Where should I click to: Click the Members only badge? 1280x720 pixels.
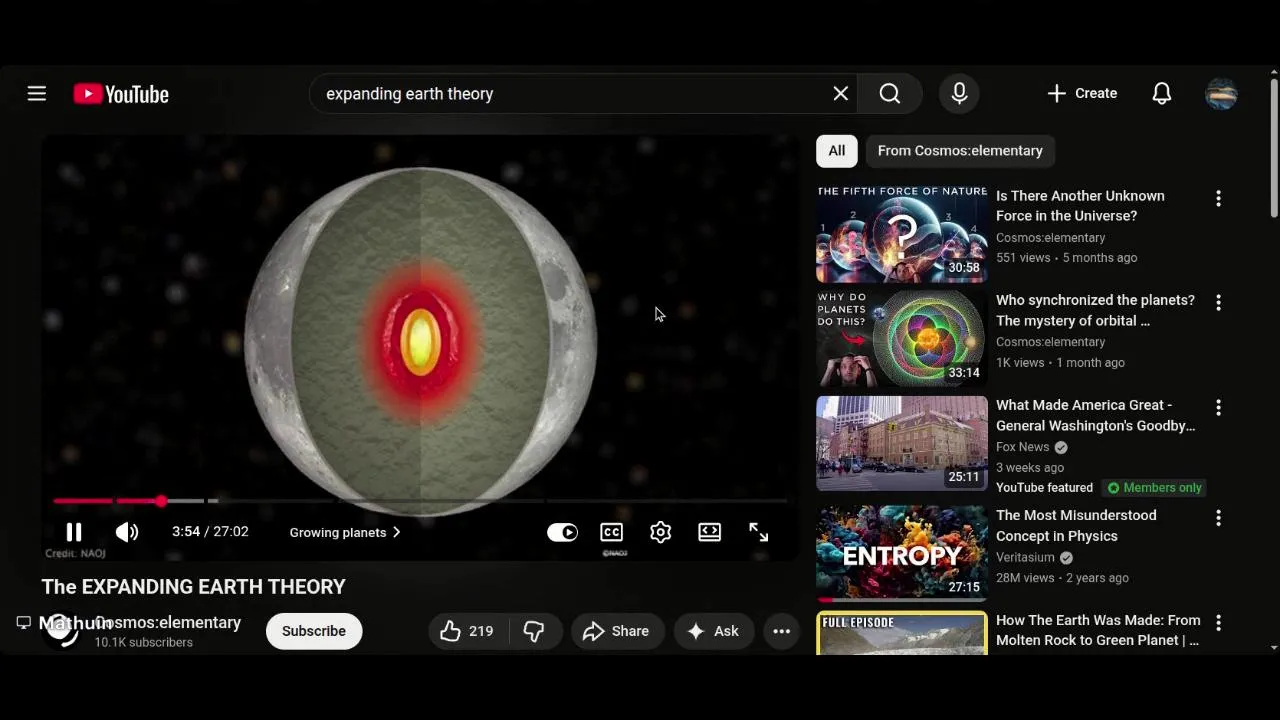1155,488
